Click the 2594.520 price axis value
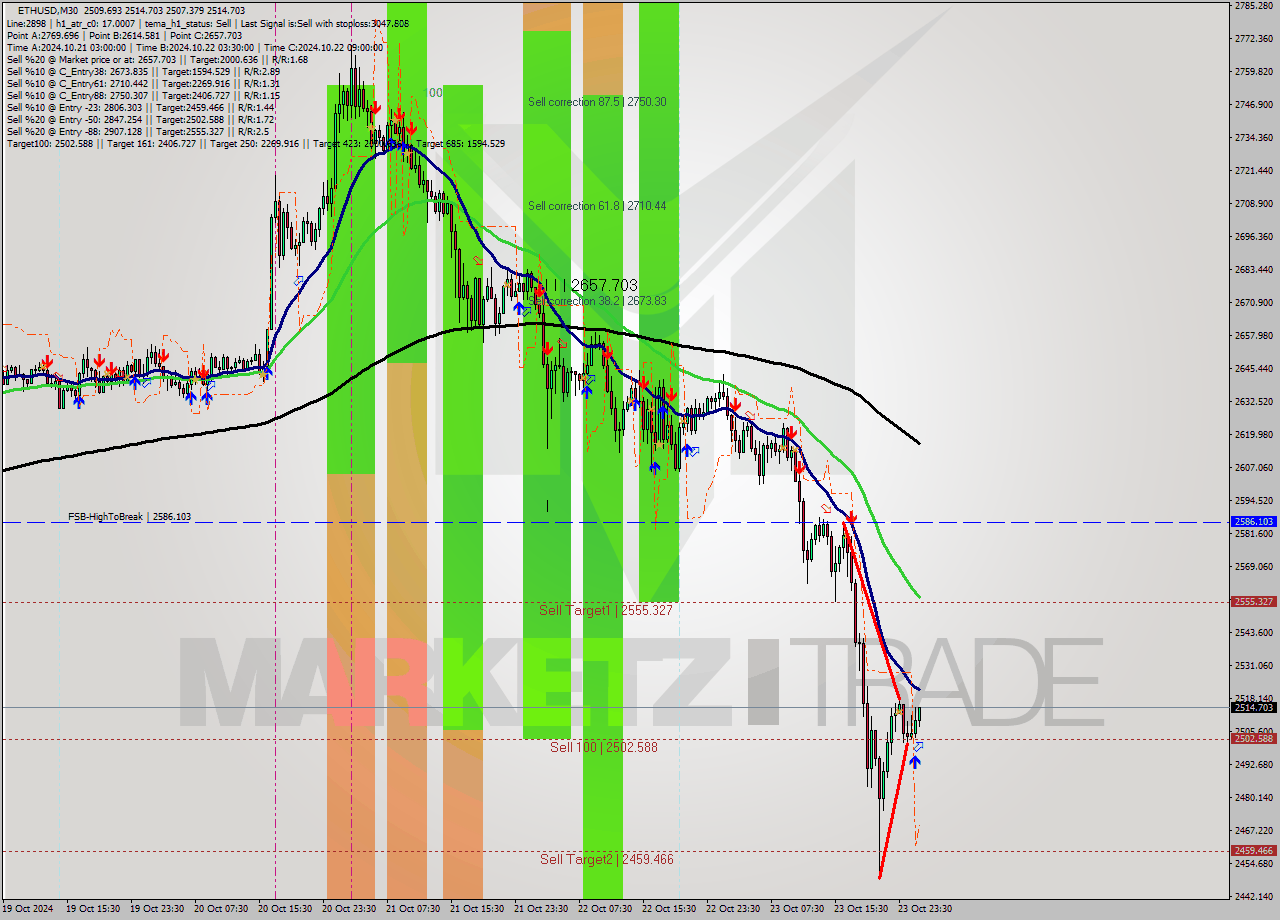The image size is (1280, 920). 1254,501
